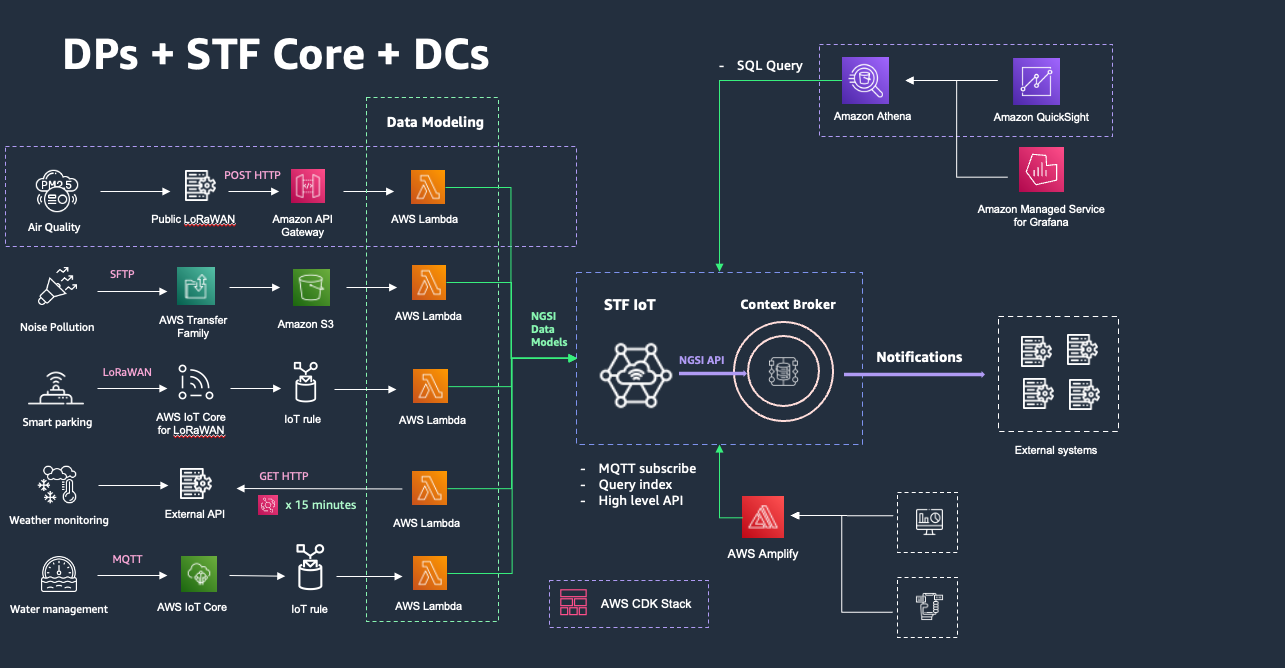Click the Amazon Athena icon
Viewport: 1285px width, 668px height.
point(865,81)
